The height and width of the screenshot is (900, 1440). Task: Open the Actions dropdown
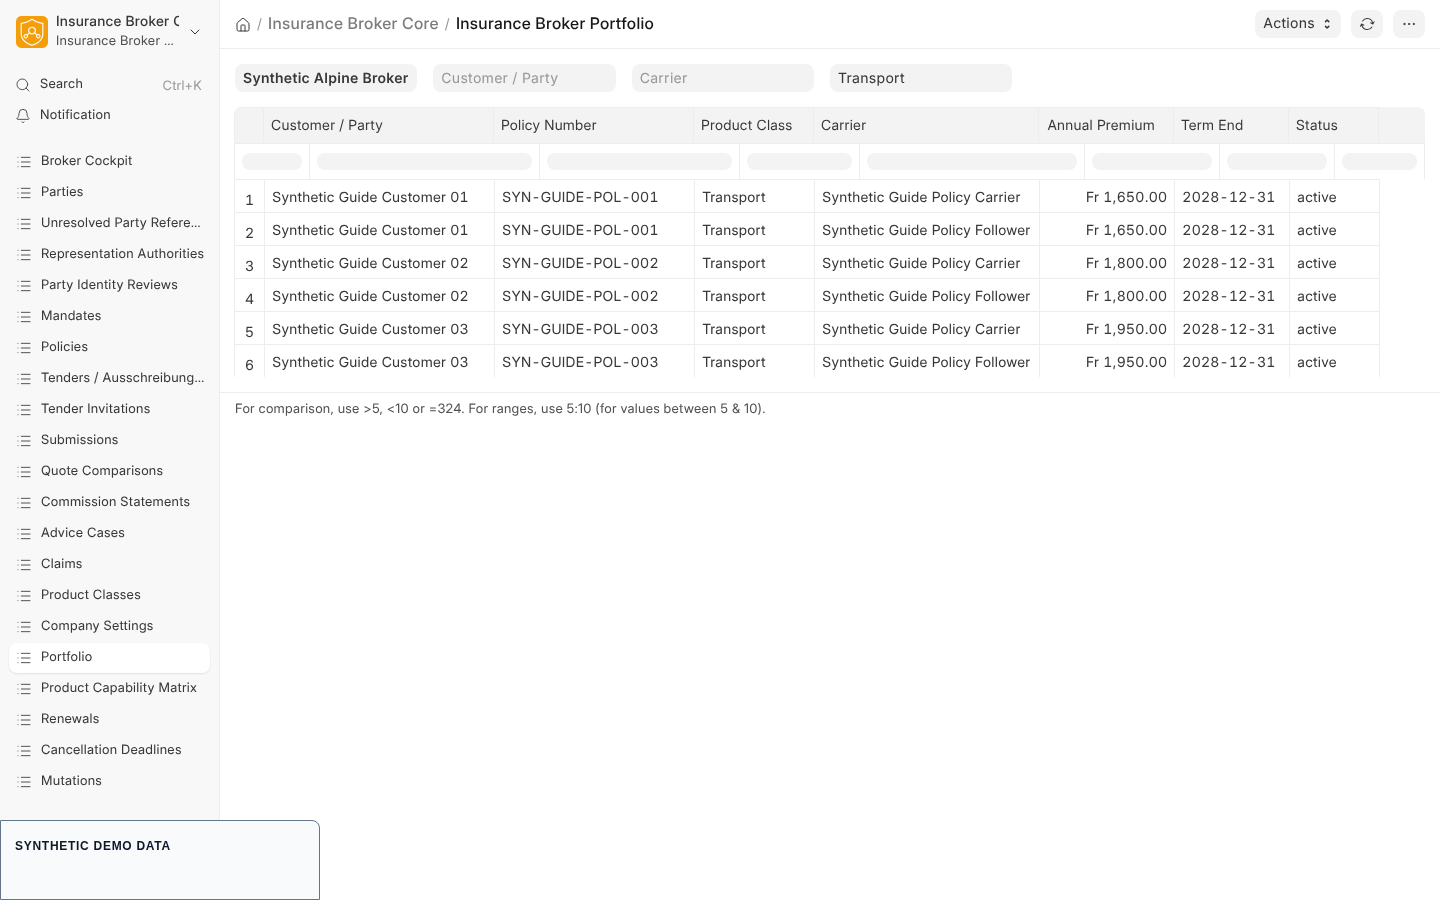coord(1297,24)
